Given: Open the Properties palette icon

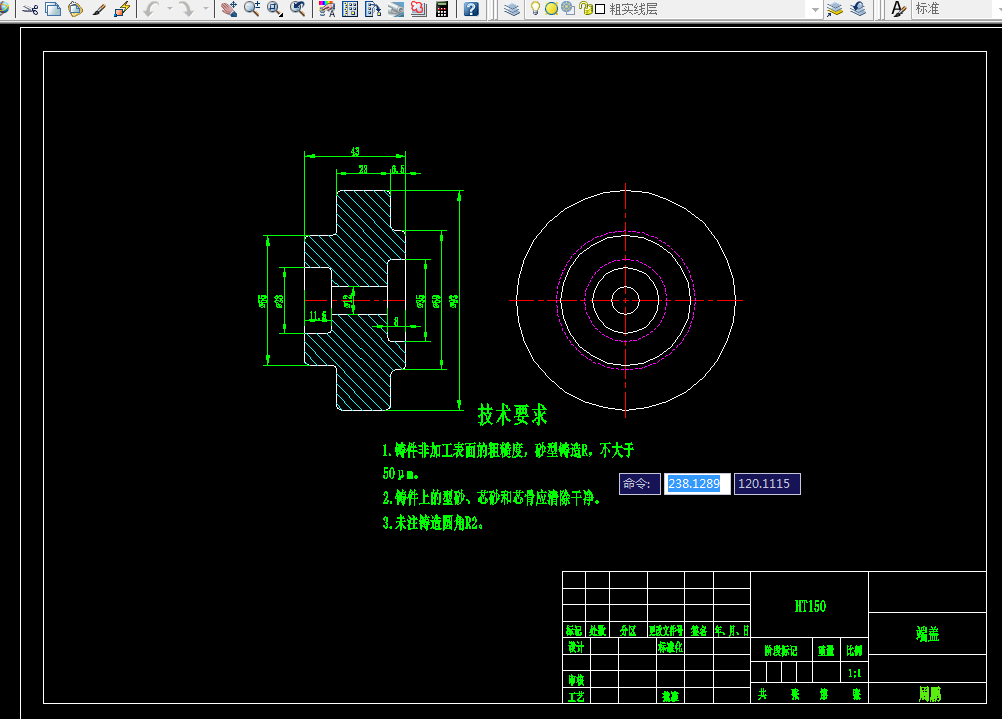Looking at the screenshot, I should pyautogui.click(x=327, y=9).
